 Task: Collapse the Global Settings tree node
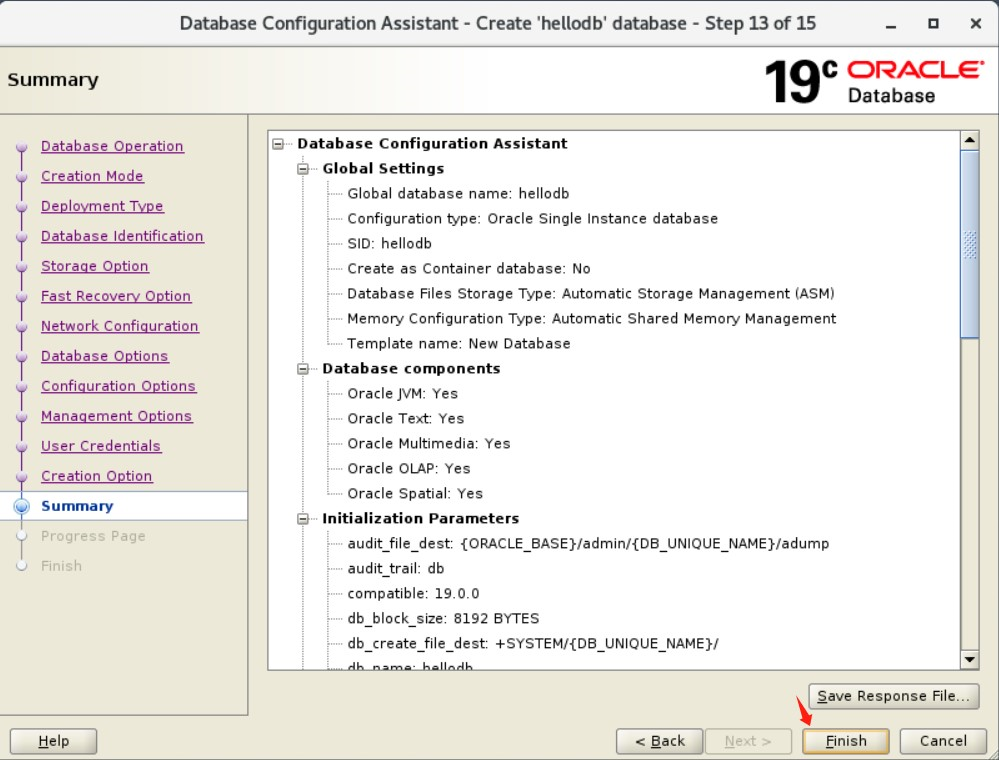pos(303,169)
